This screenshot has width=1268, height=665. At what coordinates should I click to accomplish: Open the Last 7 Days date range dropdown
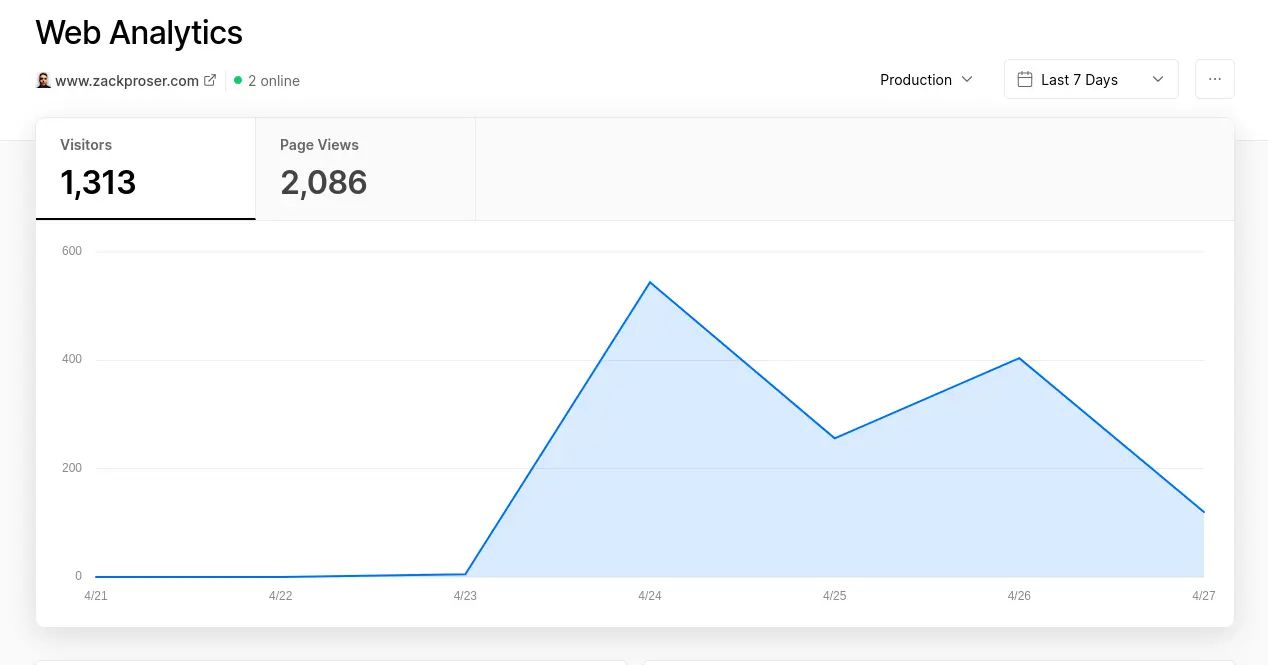coord(1090,79)
